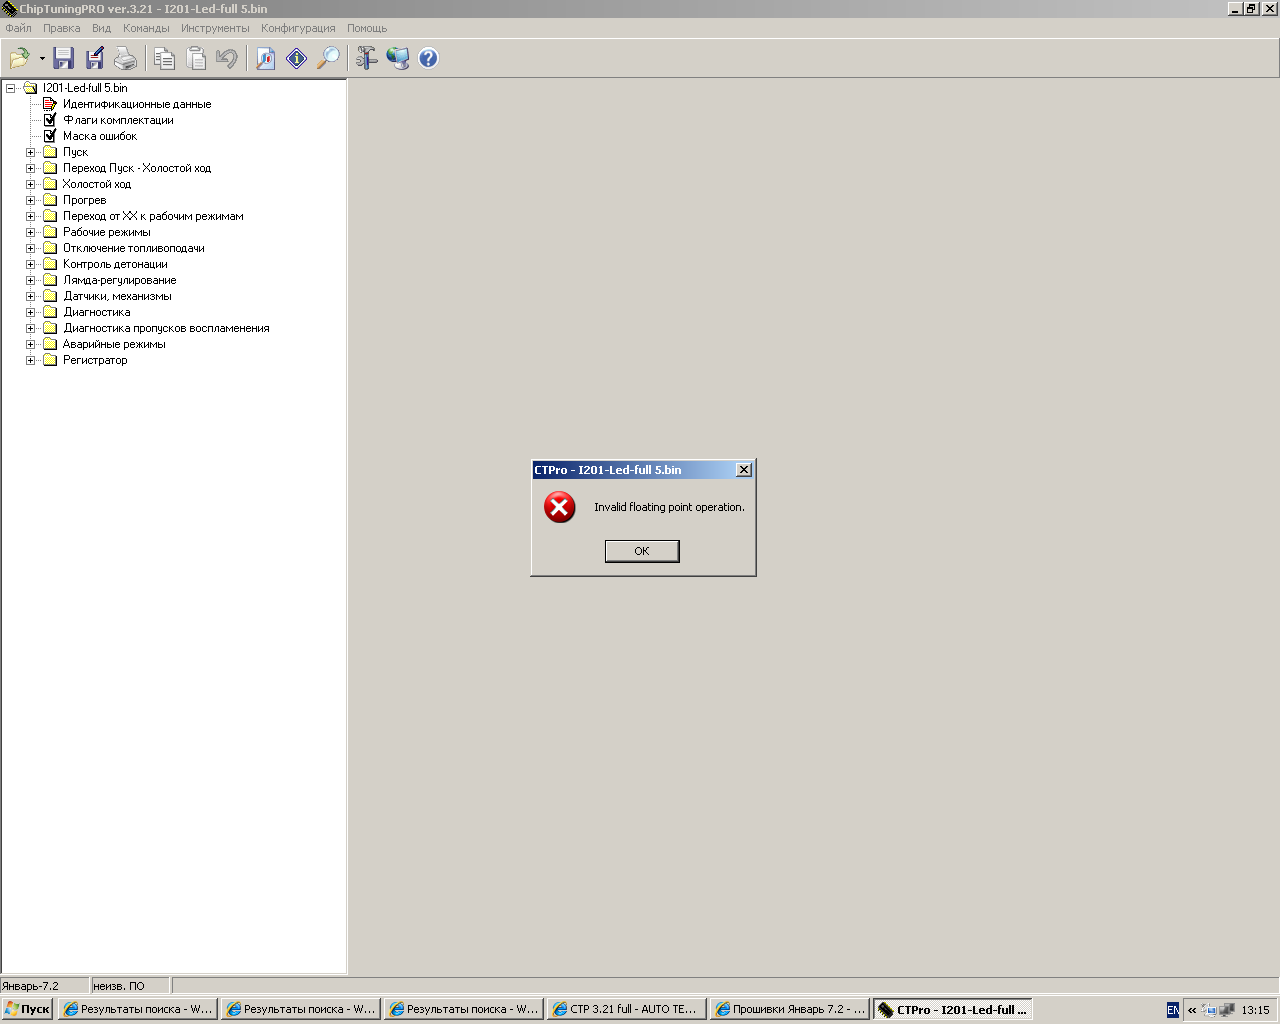Click the 'Invalid floating point operation.' message text

[669, 507]
